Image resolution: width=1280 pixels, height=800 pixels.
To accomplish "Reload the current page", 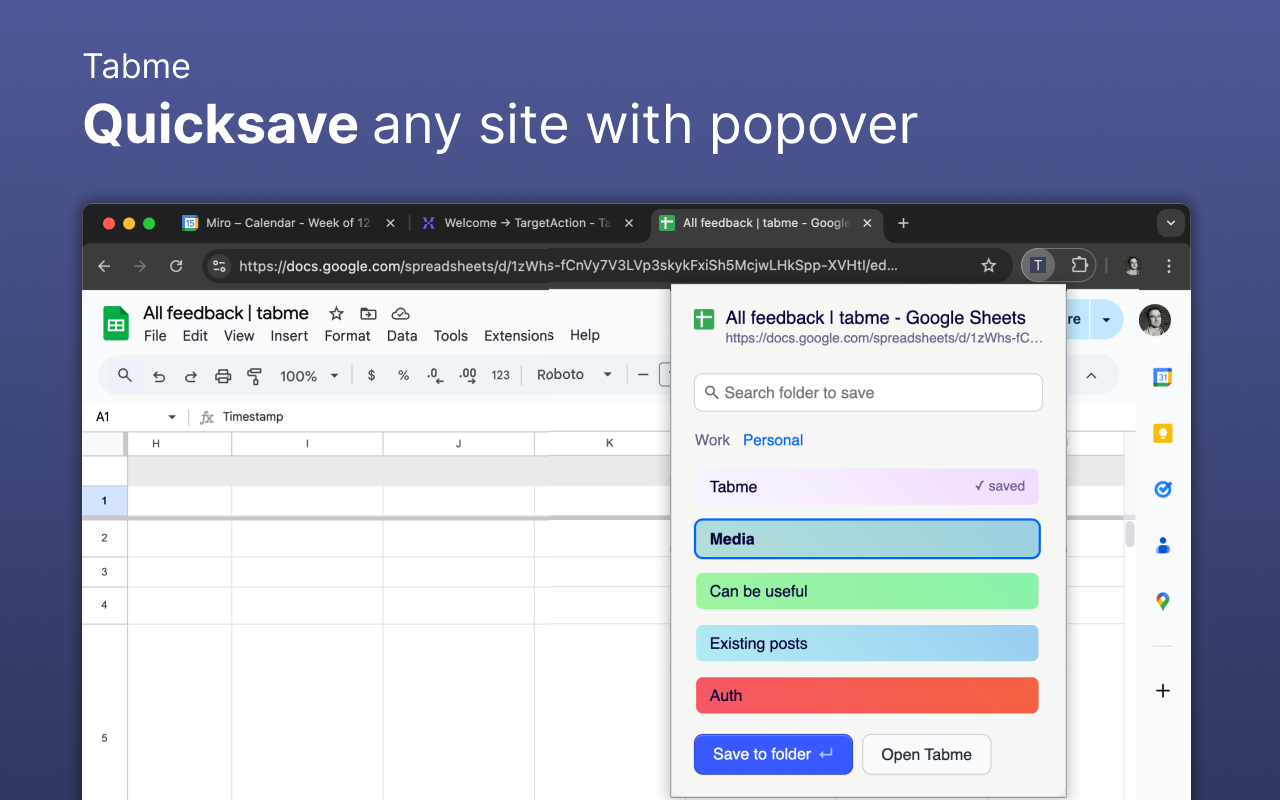I will tap(176, 266).
